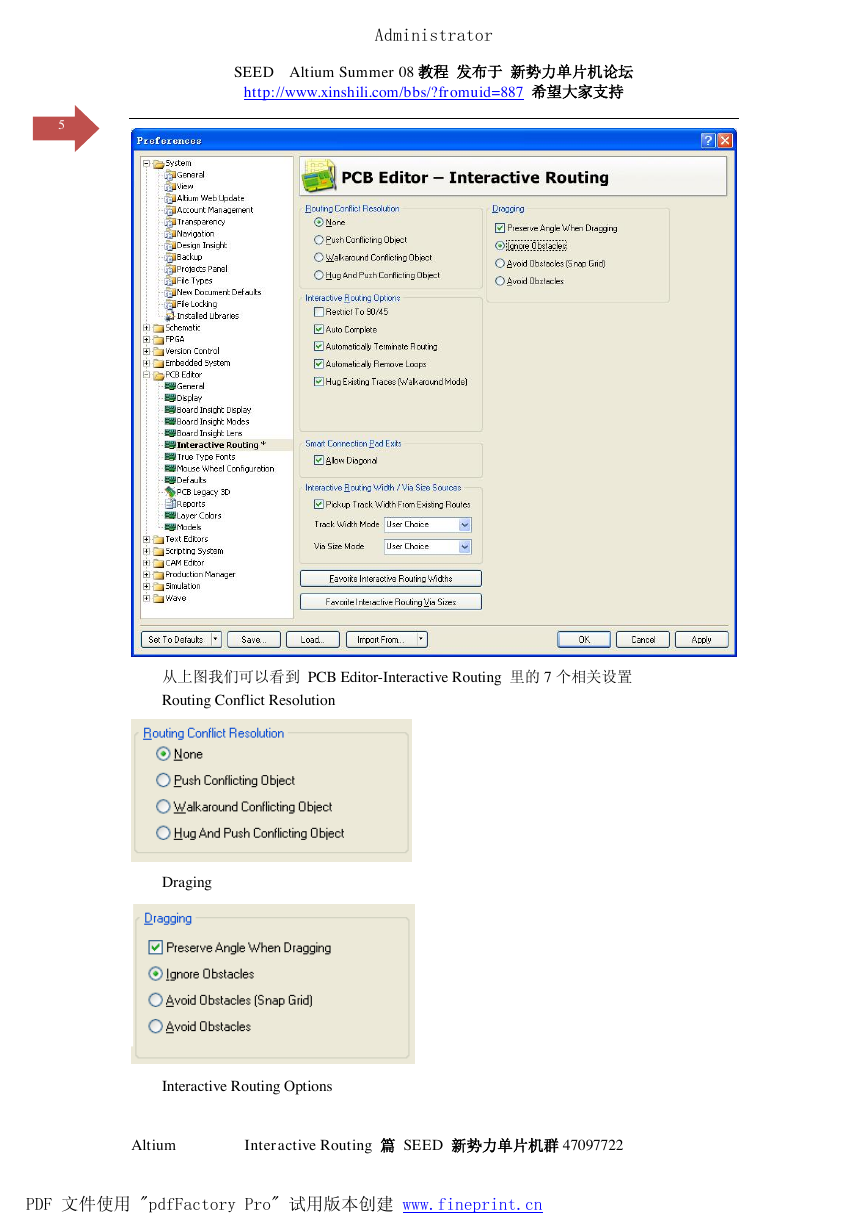Select Avoid Obstacles (Snap Grid) in Preferences dialog

pos(500,264)
